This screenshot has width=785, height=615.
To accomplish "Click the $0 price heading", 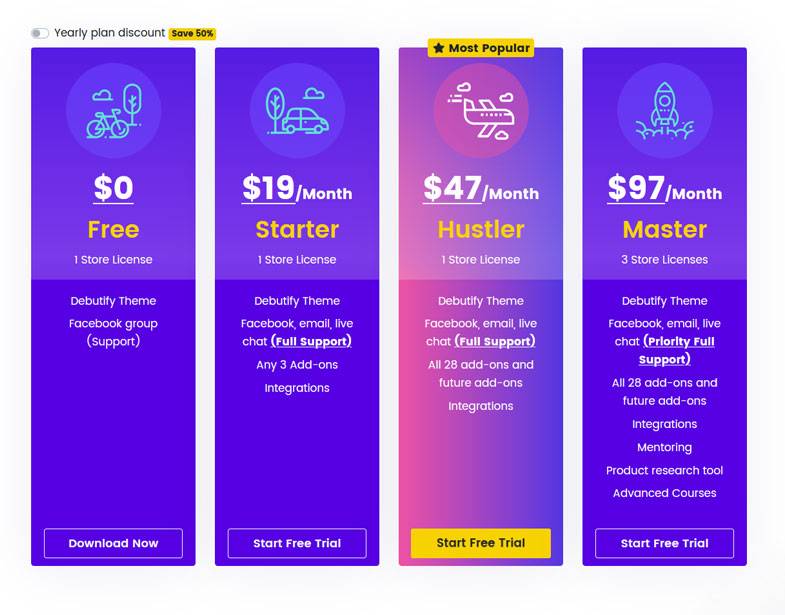I will coord(113,188).
